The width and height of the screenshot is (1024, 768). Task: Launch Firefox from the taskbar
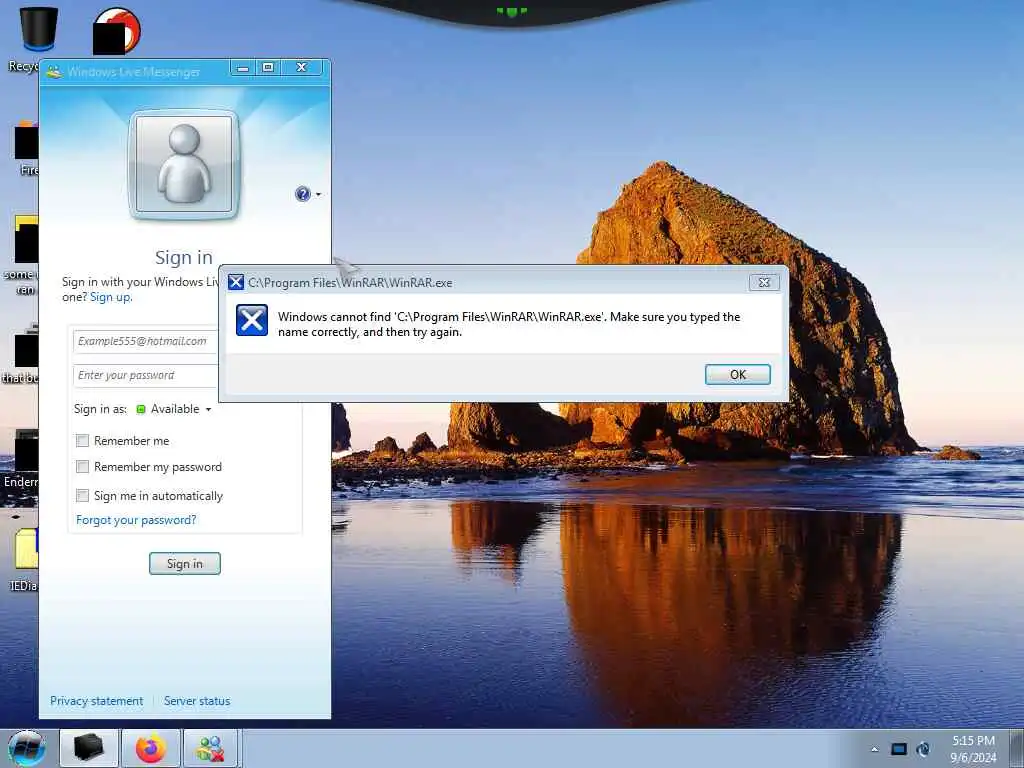pyautogui.click(x=151, y=748)
